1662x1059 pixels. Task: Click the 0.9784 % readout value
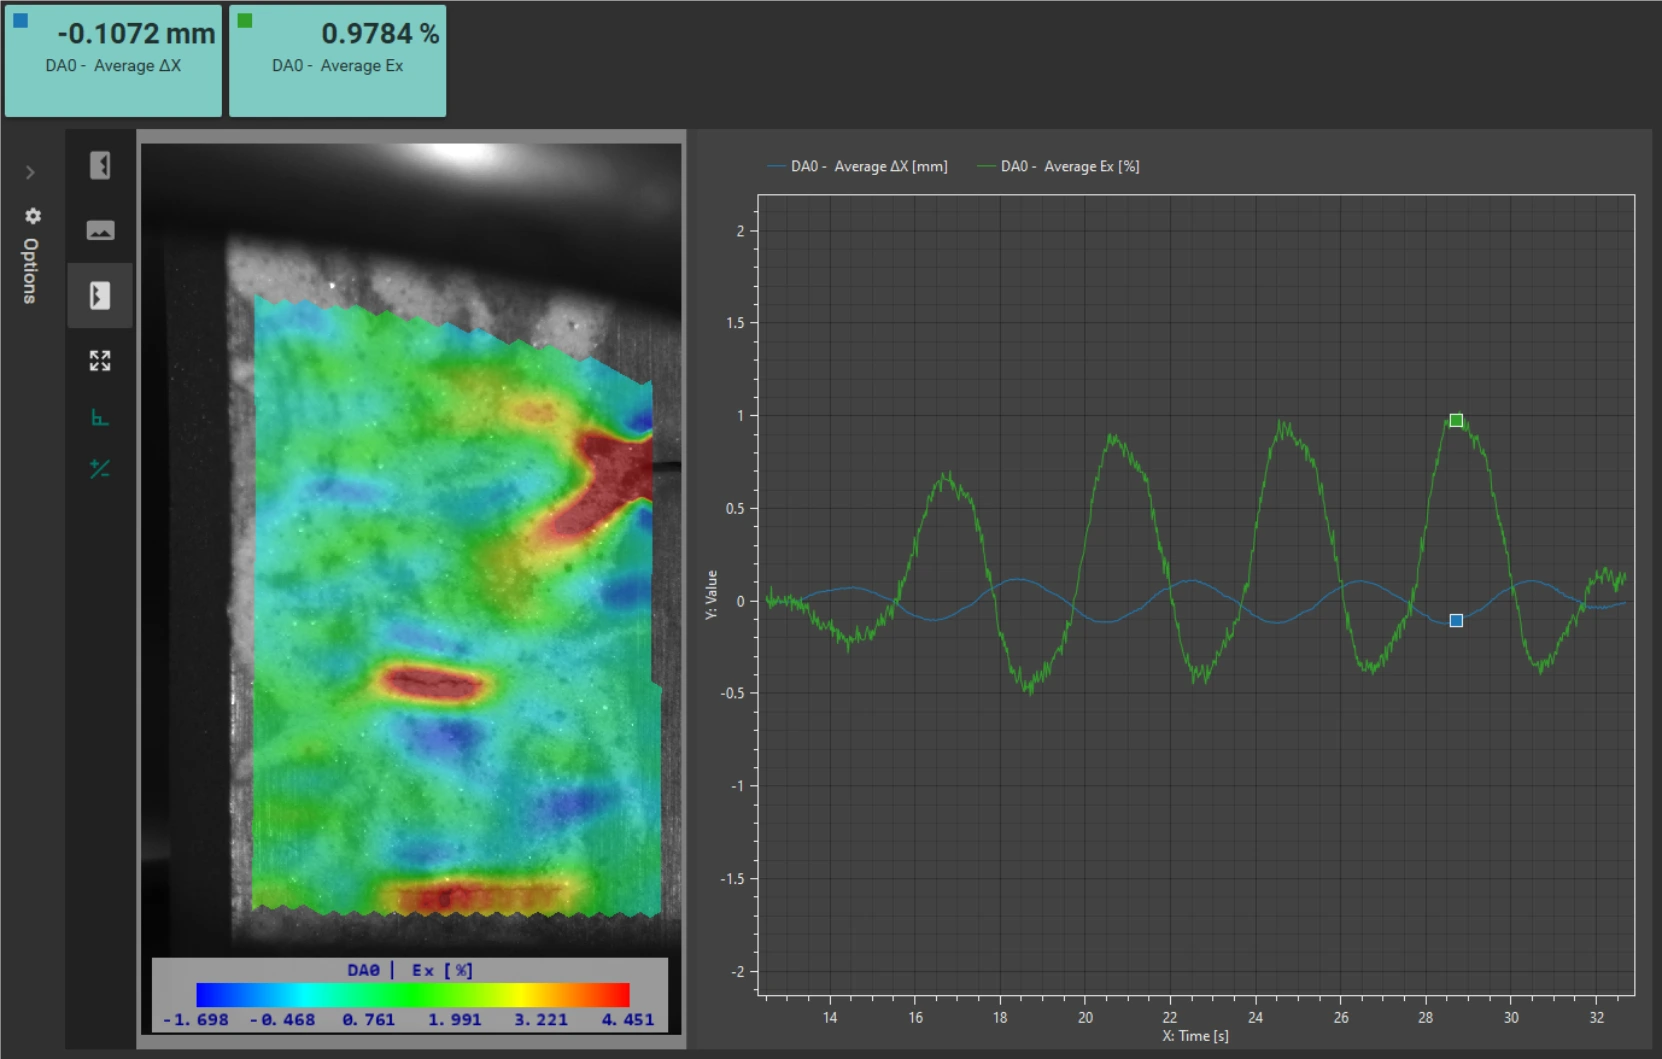click(380, 33)
